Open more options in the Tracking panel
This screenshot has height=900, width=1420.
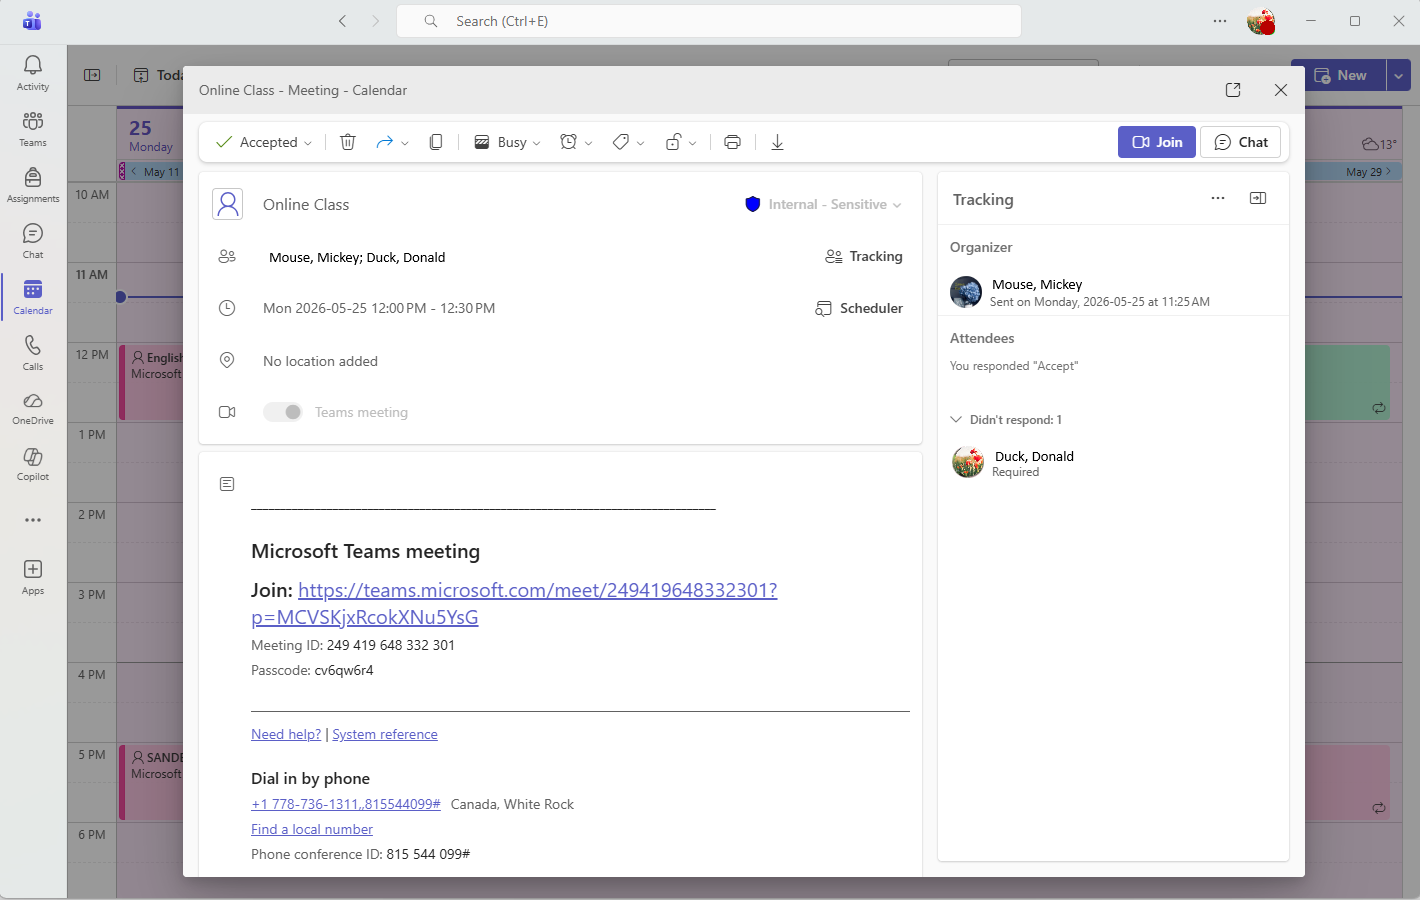(1218, 198)
